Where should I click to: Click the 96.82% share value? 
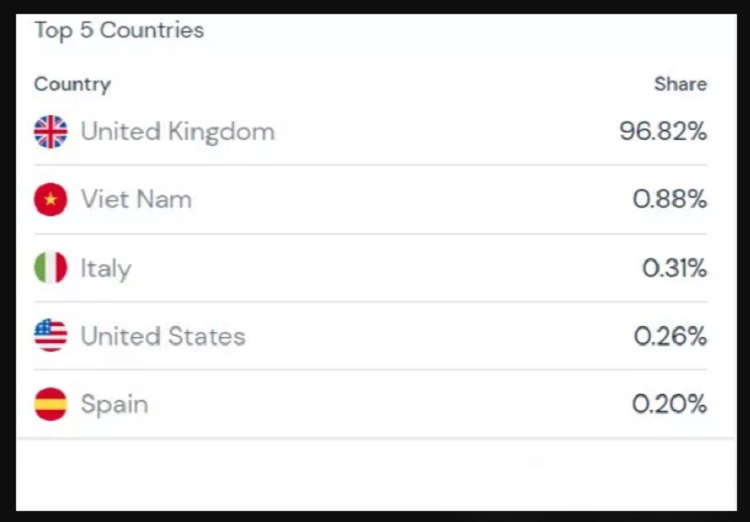click(x=663, y=131)
